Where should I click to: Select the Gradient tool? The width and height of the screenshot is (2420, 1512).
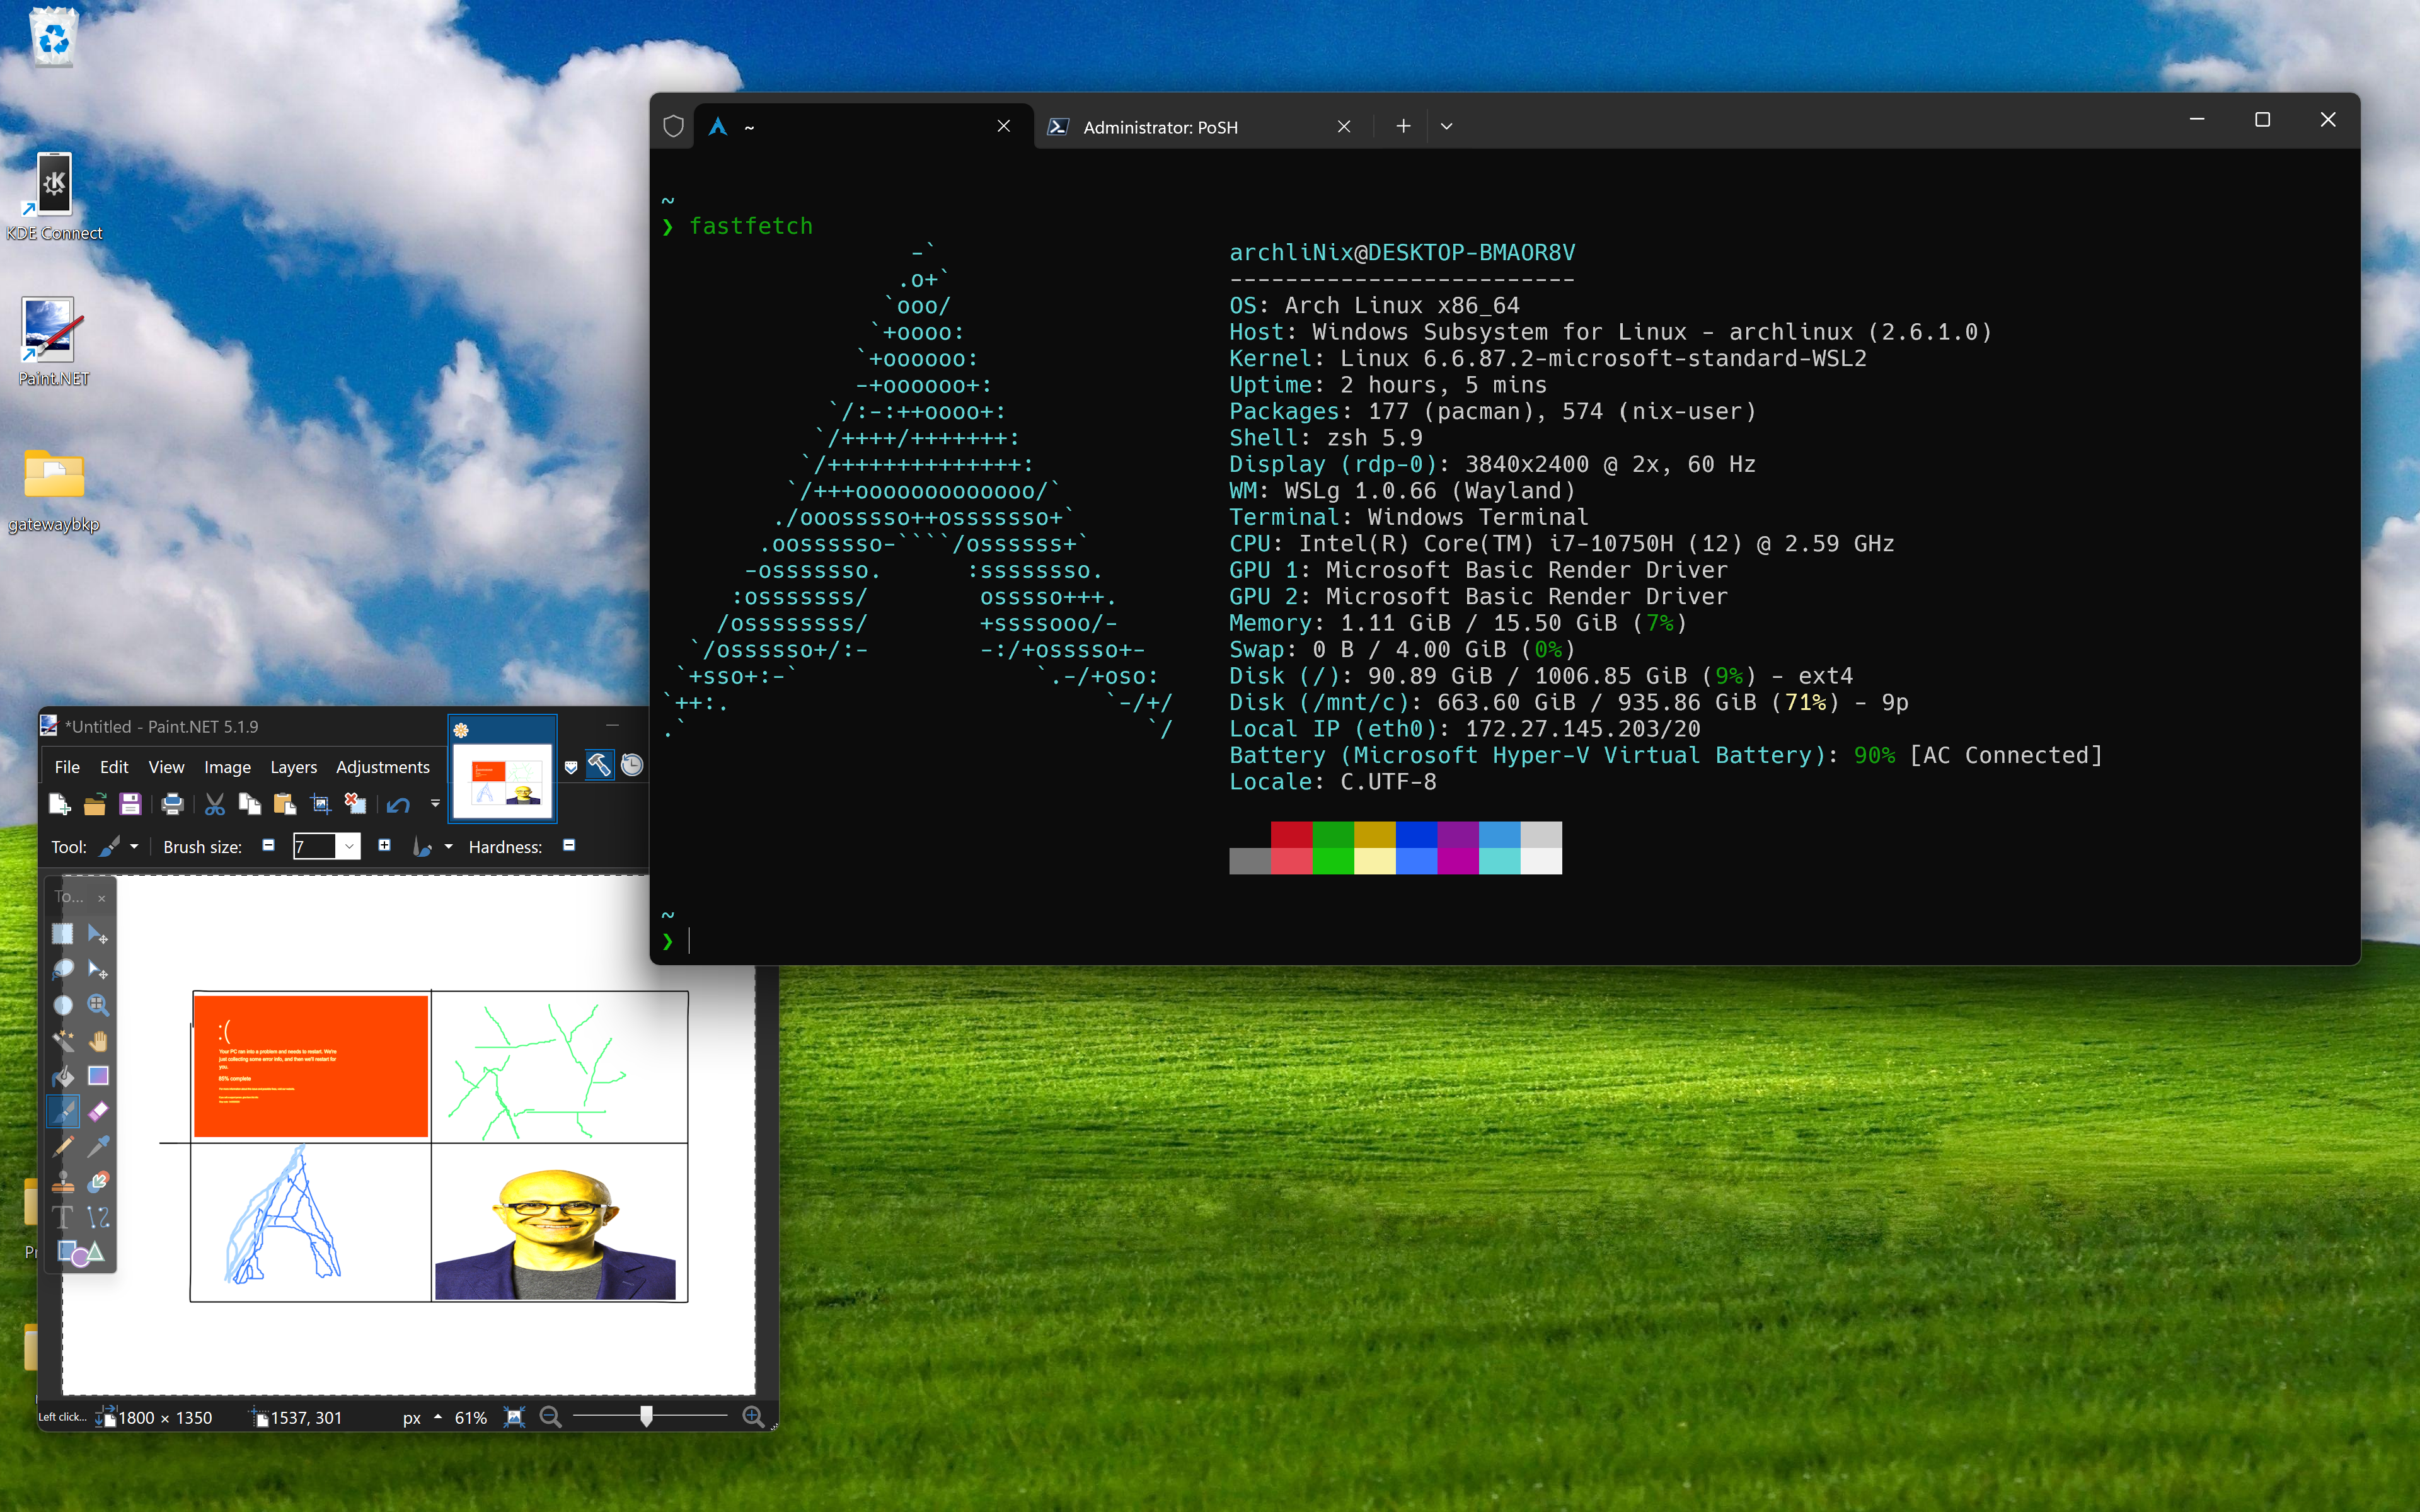(98, 1076)
